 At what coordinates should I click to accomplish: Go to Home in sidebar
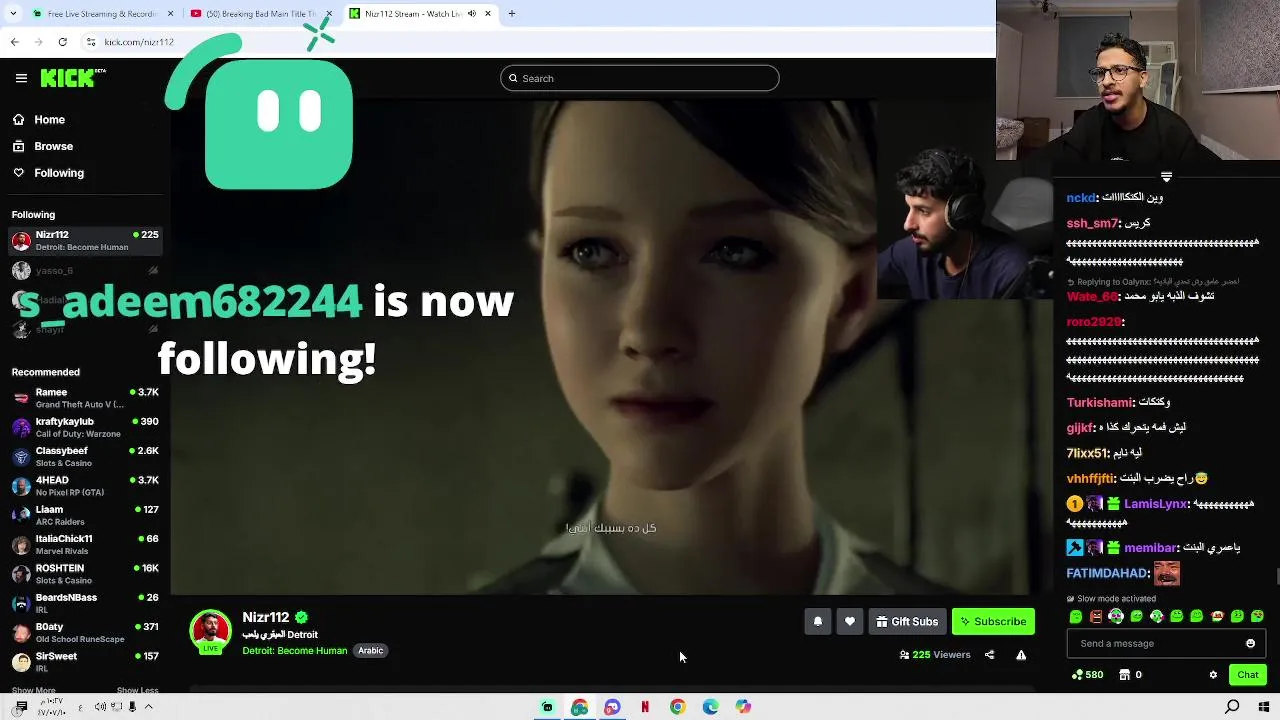point(39,120)
